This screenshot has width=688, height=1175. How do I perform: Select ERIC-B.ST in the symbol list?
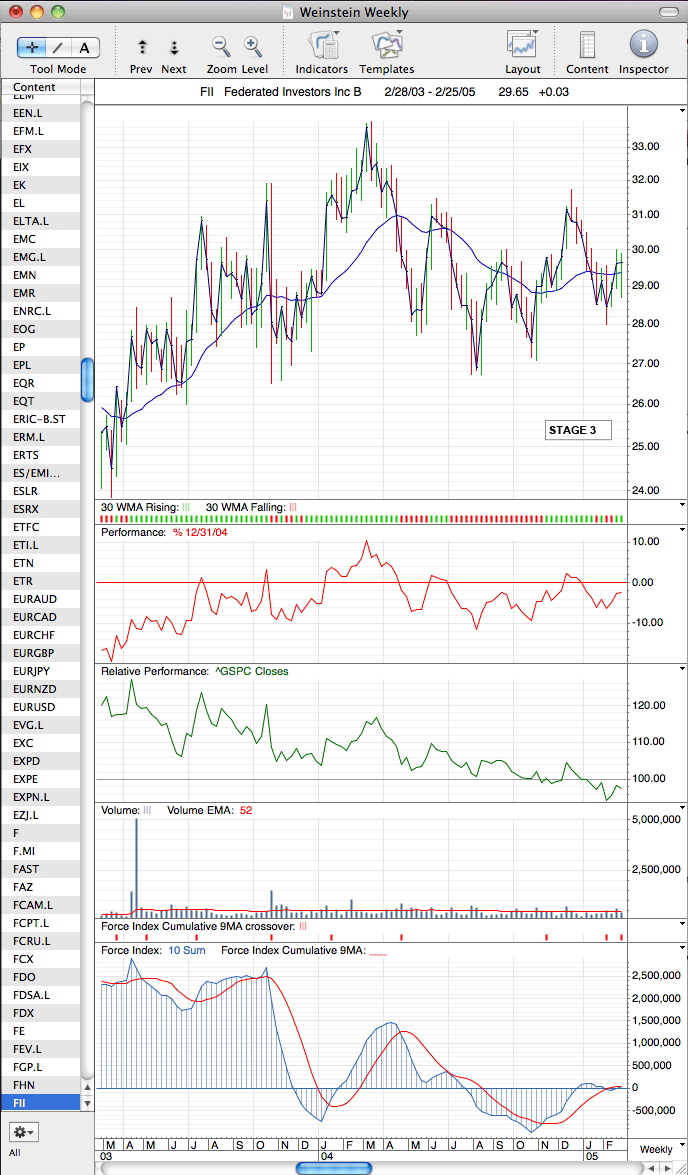[40, 419]
